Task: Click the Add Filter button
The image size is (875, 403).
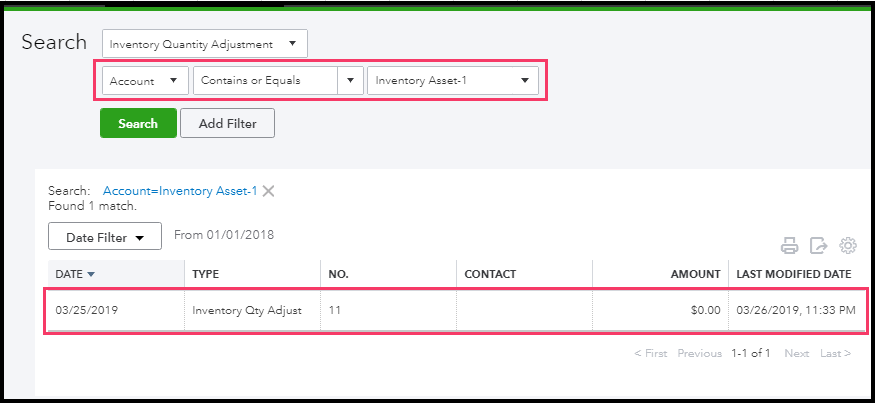Action: pos(227,123)
